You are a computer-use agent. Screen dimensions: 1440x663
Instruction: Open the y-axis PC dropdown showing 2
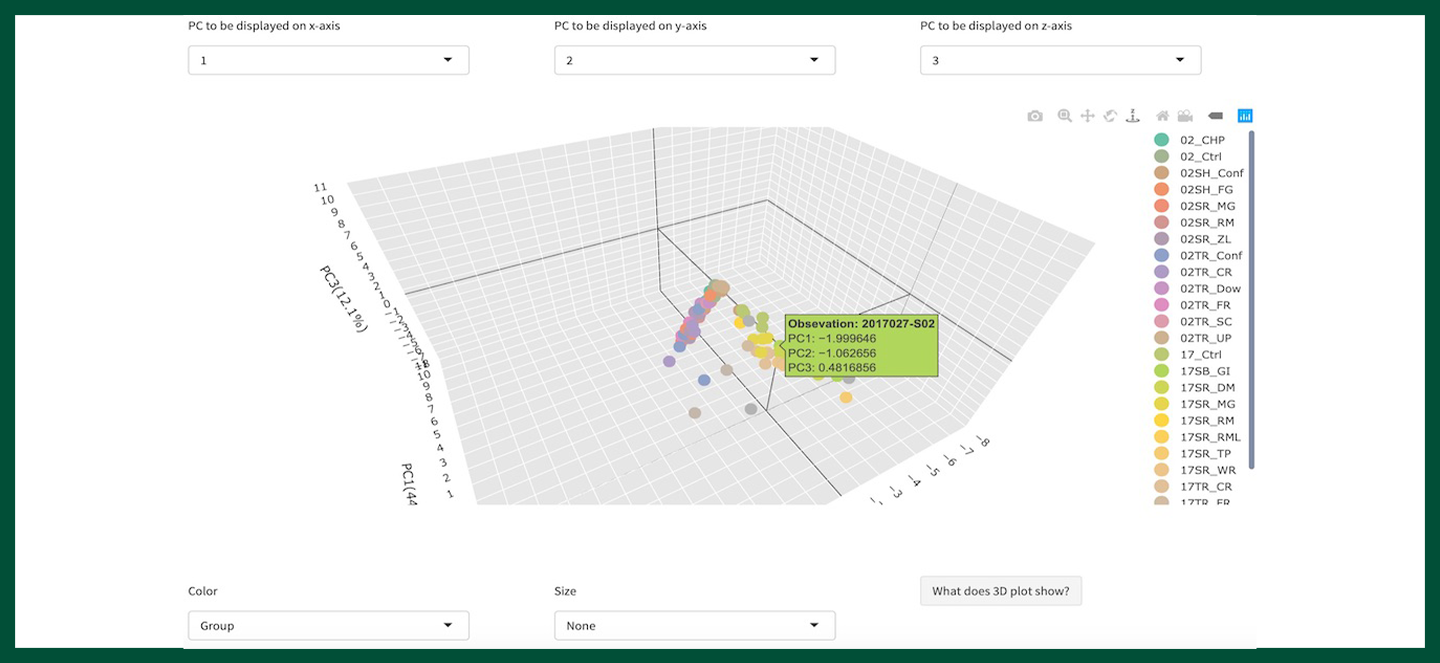[694, 60]
